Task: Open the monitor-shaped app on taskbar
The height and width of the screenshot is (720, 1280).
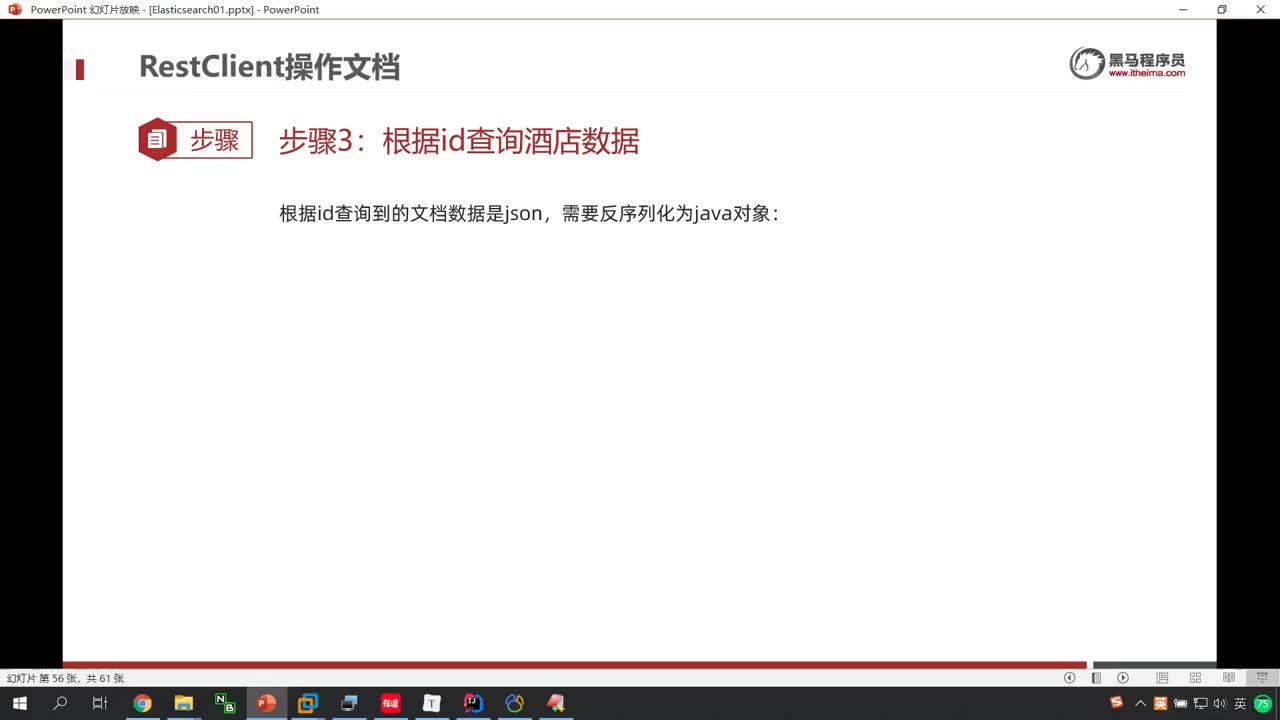Action: tap(349, 703)
